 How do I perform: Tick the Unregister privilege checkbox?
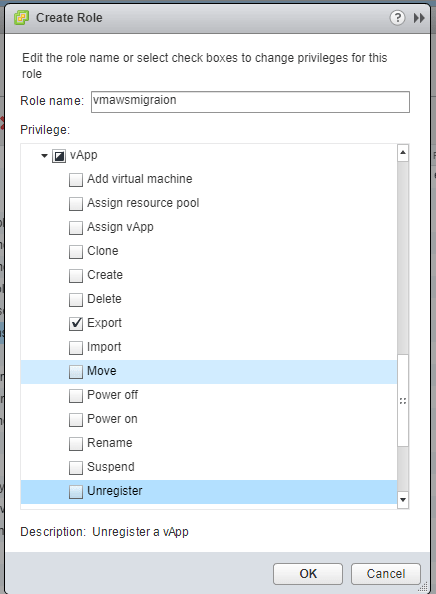click(76, 491)
